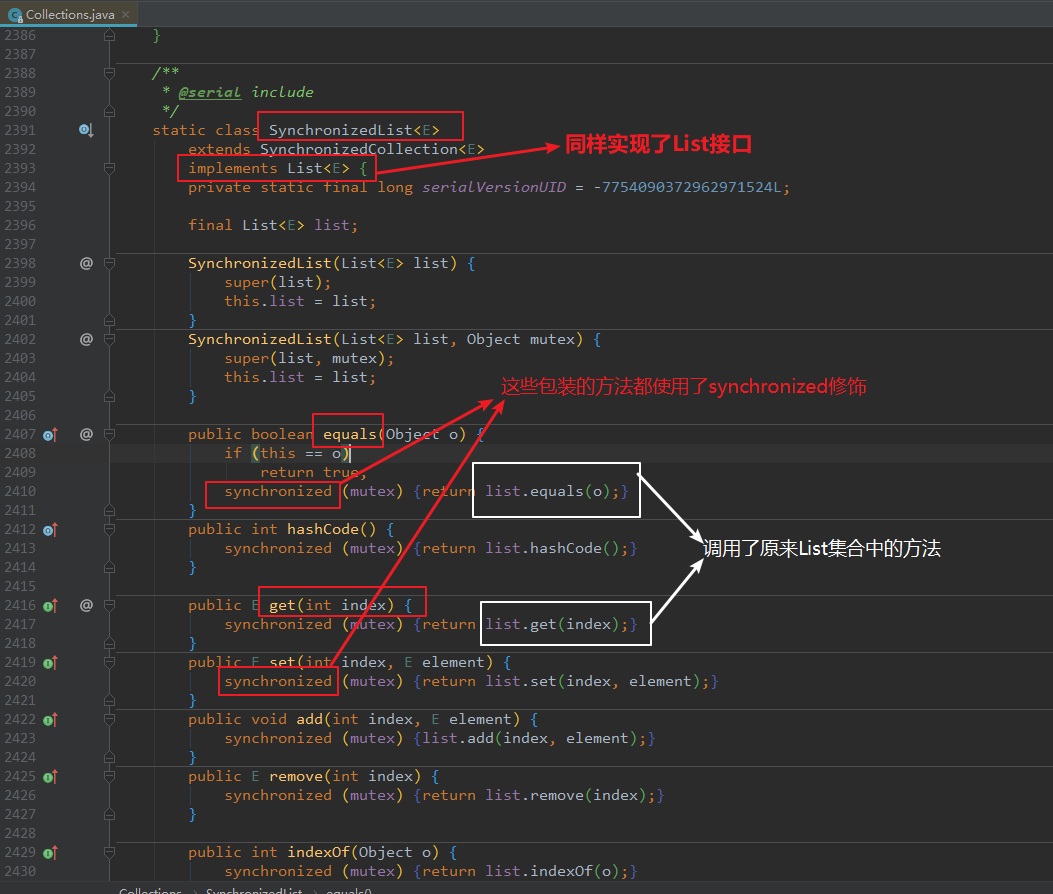Image resolution: width=1053 pixels, height=894 pixels.
Task: Collapse the class body using the fold marker on line 2393
Action: pyautogui.click(x=109, y=168)
